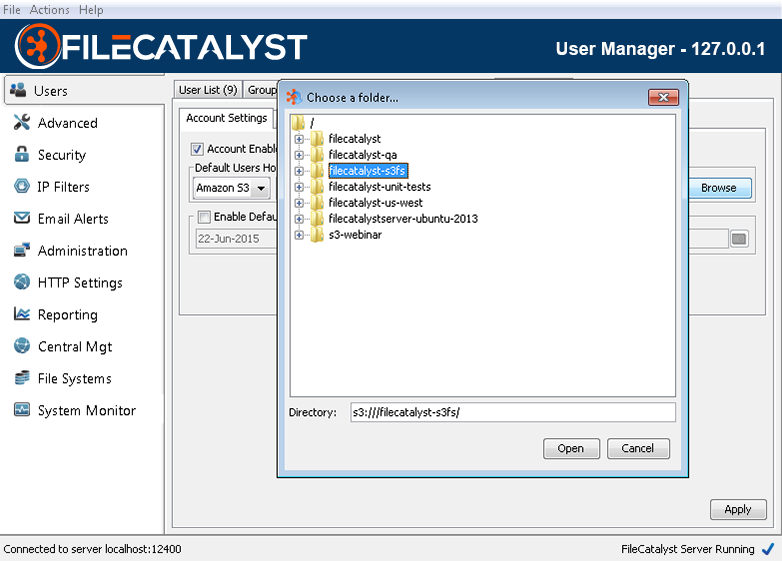Expand the s3-webinar folder node

(299, 235)
